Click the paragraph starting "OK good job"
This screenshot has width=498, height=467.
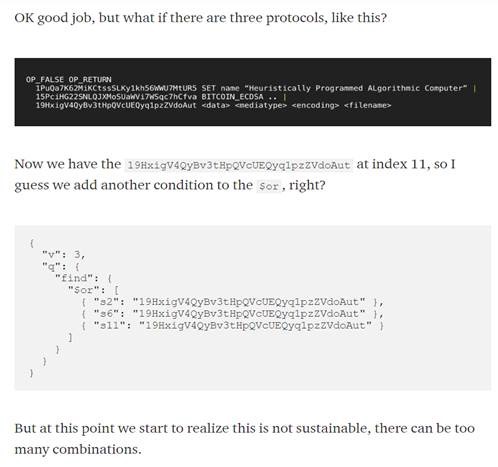201,18
